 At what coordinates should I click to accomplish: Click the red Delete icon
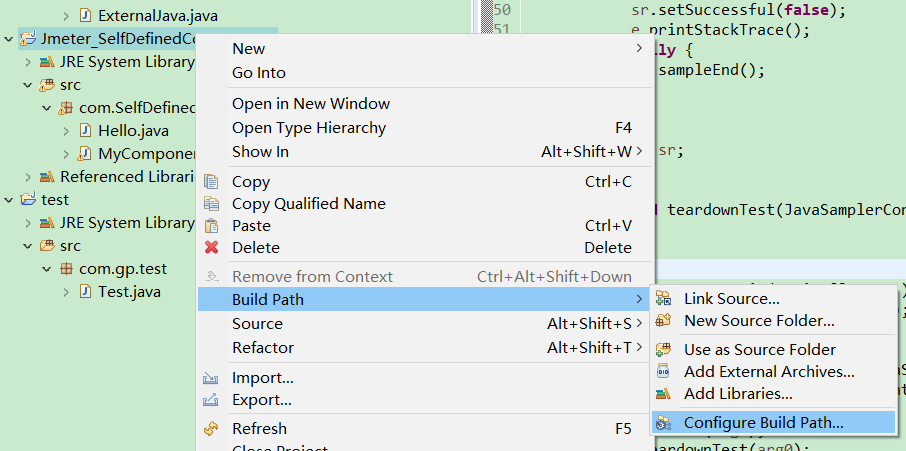tap(211, 248)
